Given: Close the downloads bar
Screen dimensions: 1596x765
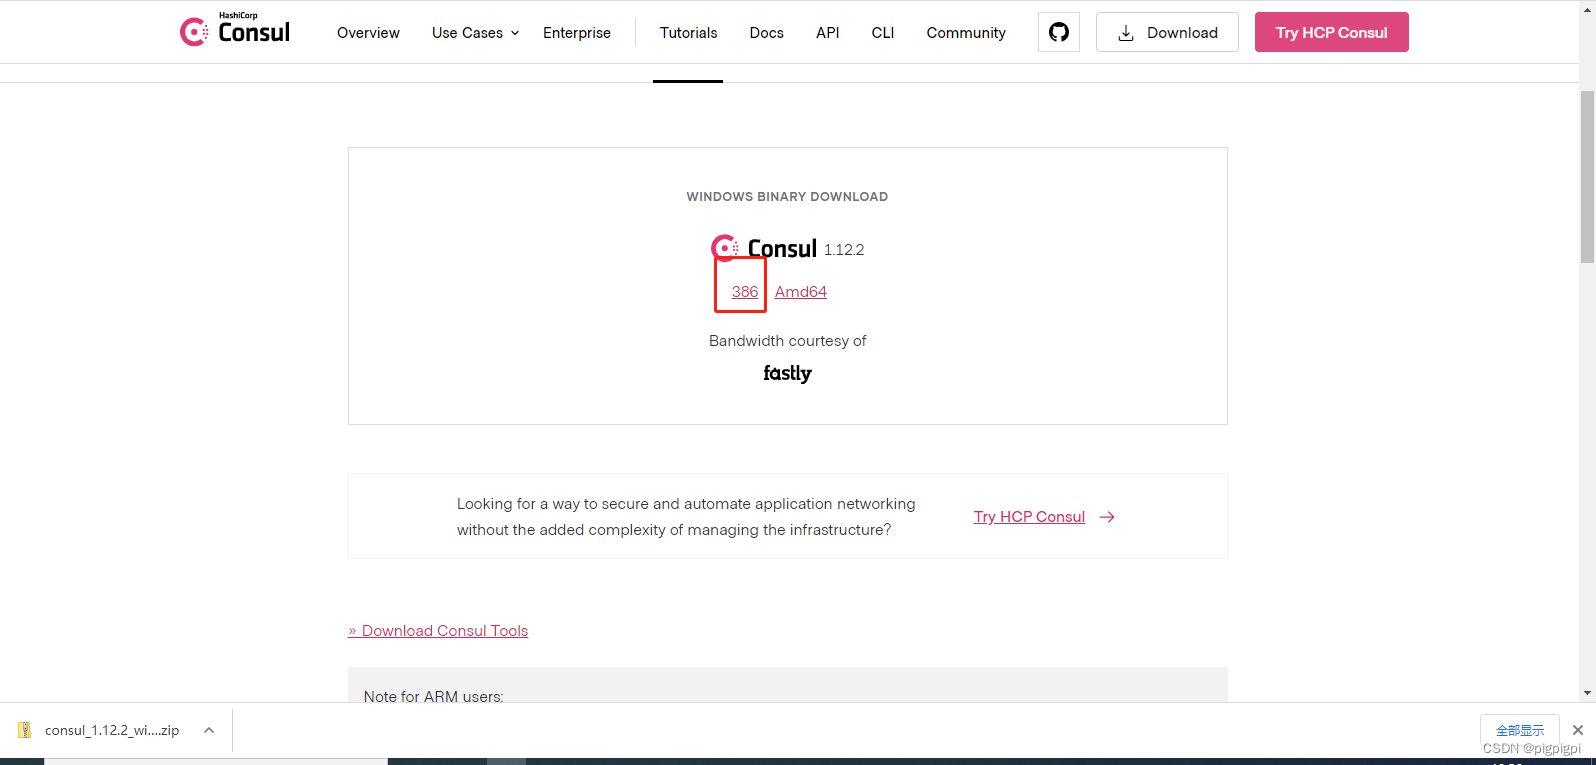Looking at the screenshot, I should point(1578,730).
